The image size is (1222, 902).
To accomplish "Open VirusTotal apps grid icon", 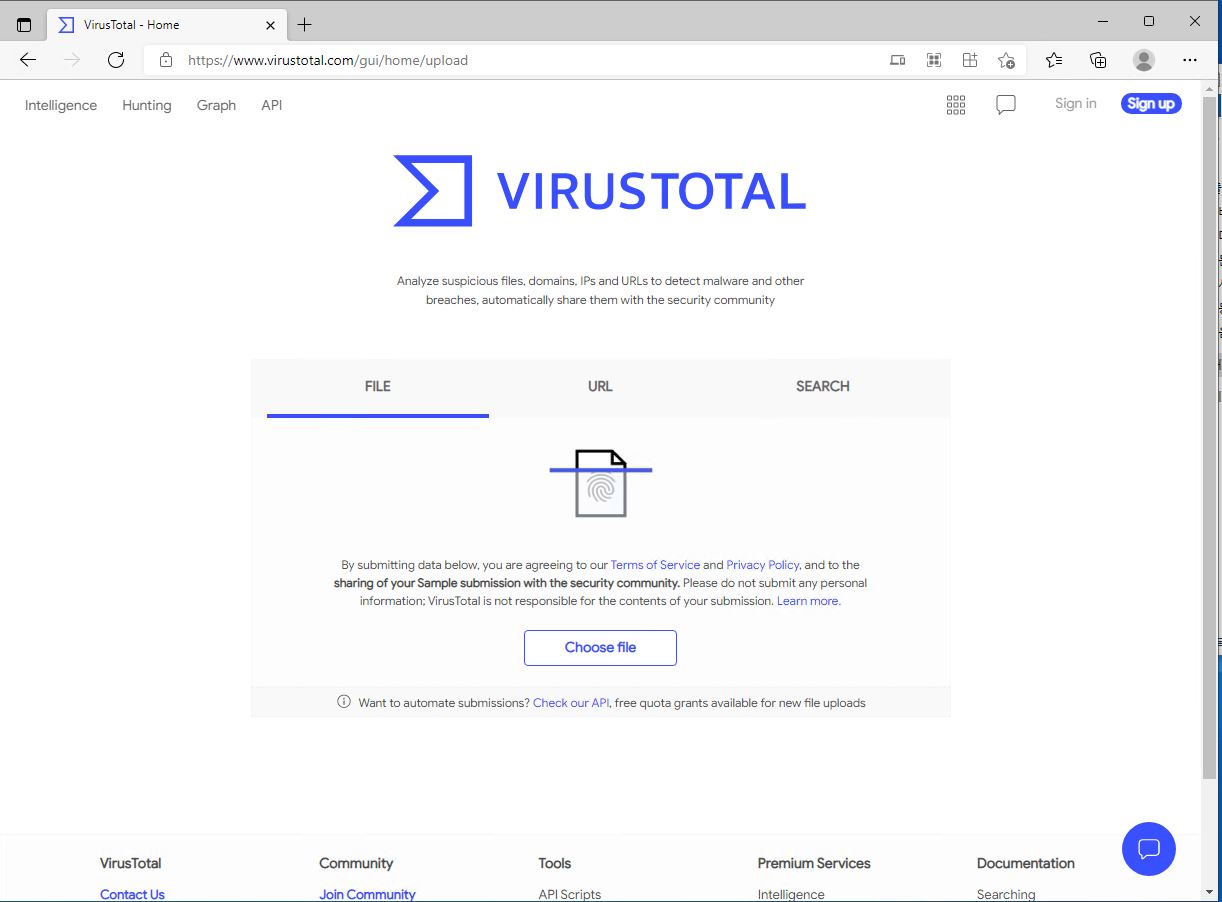I will 956,105.
